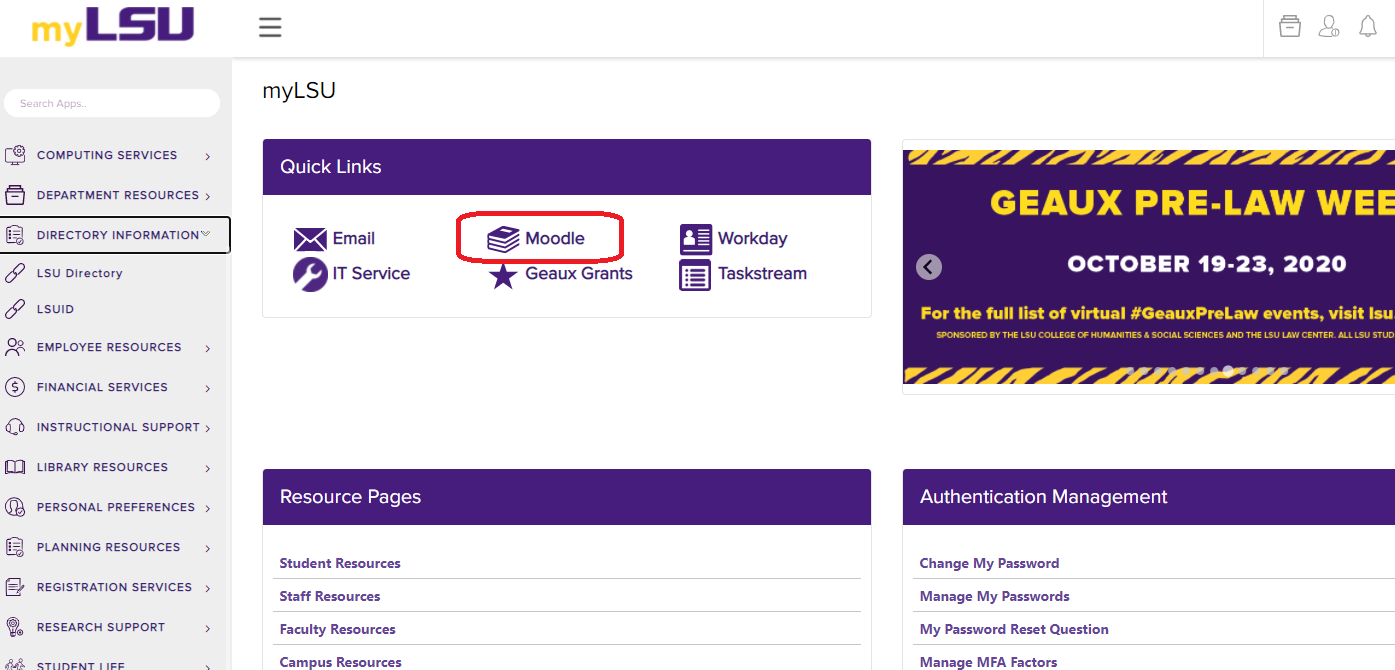Click the IT Service wrench icon

coord(310,274)
